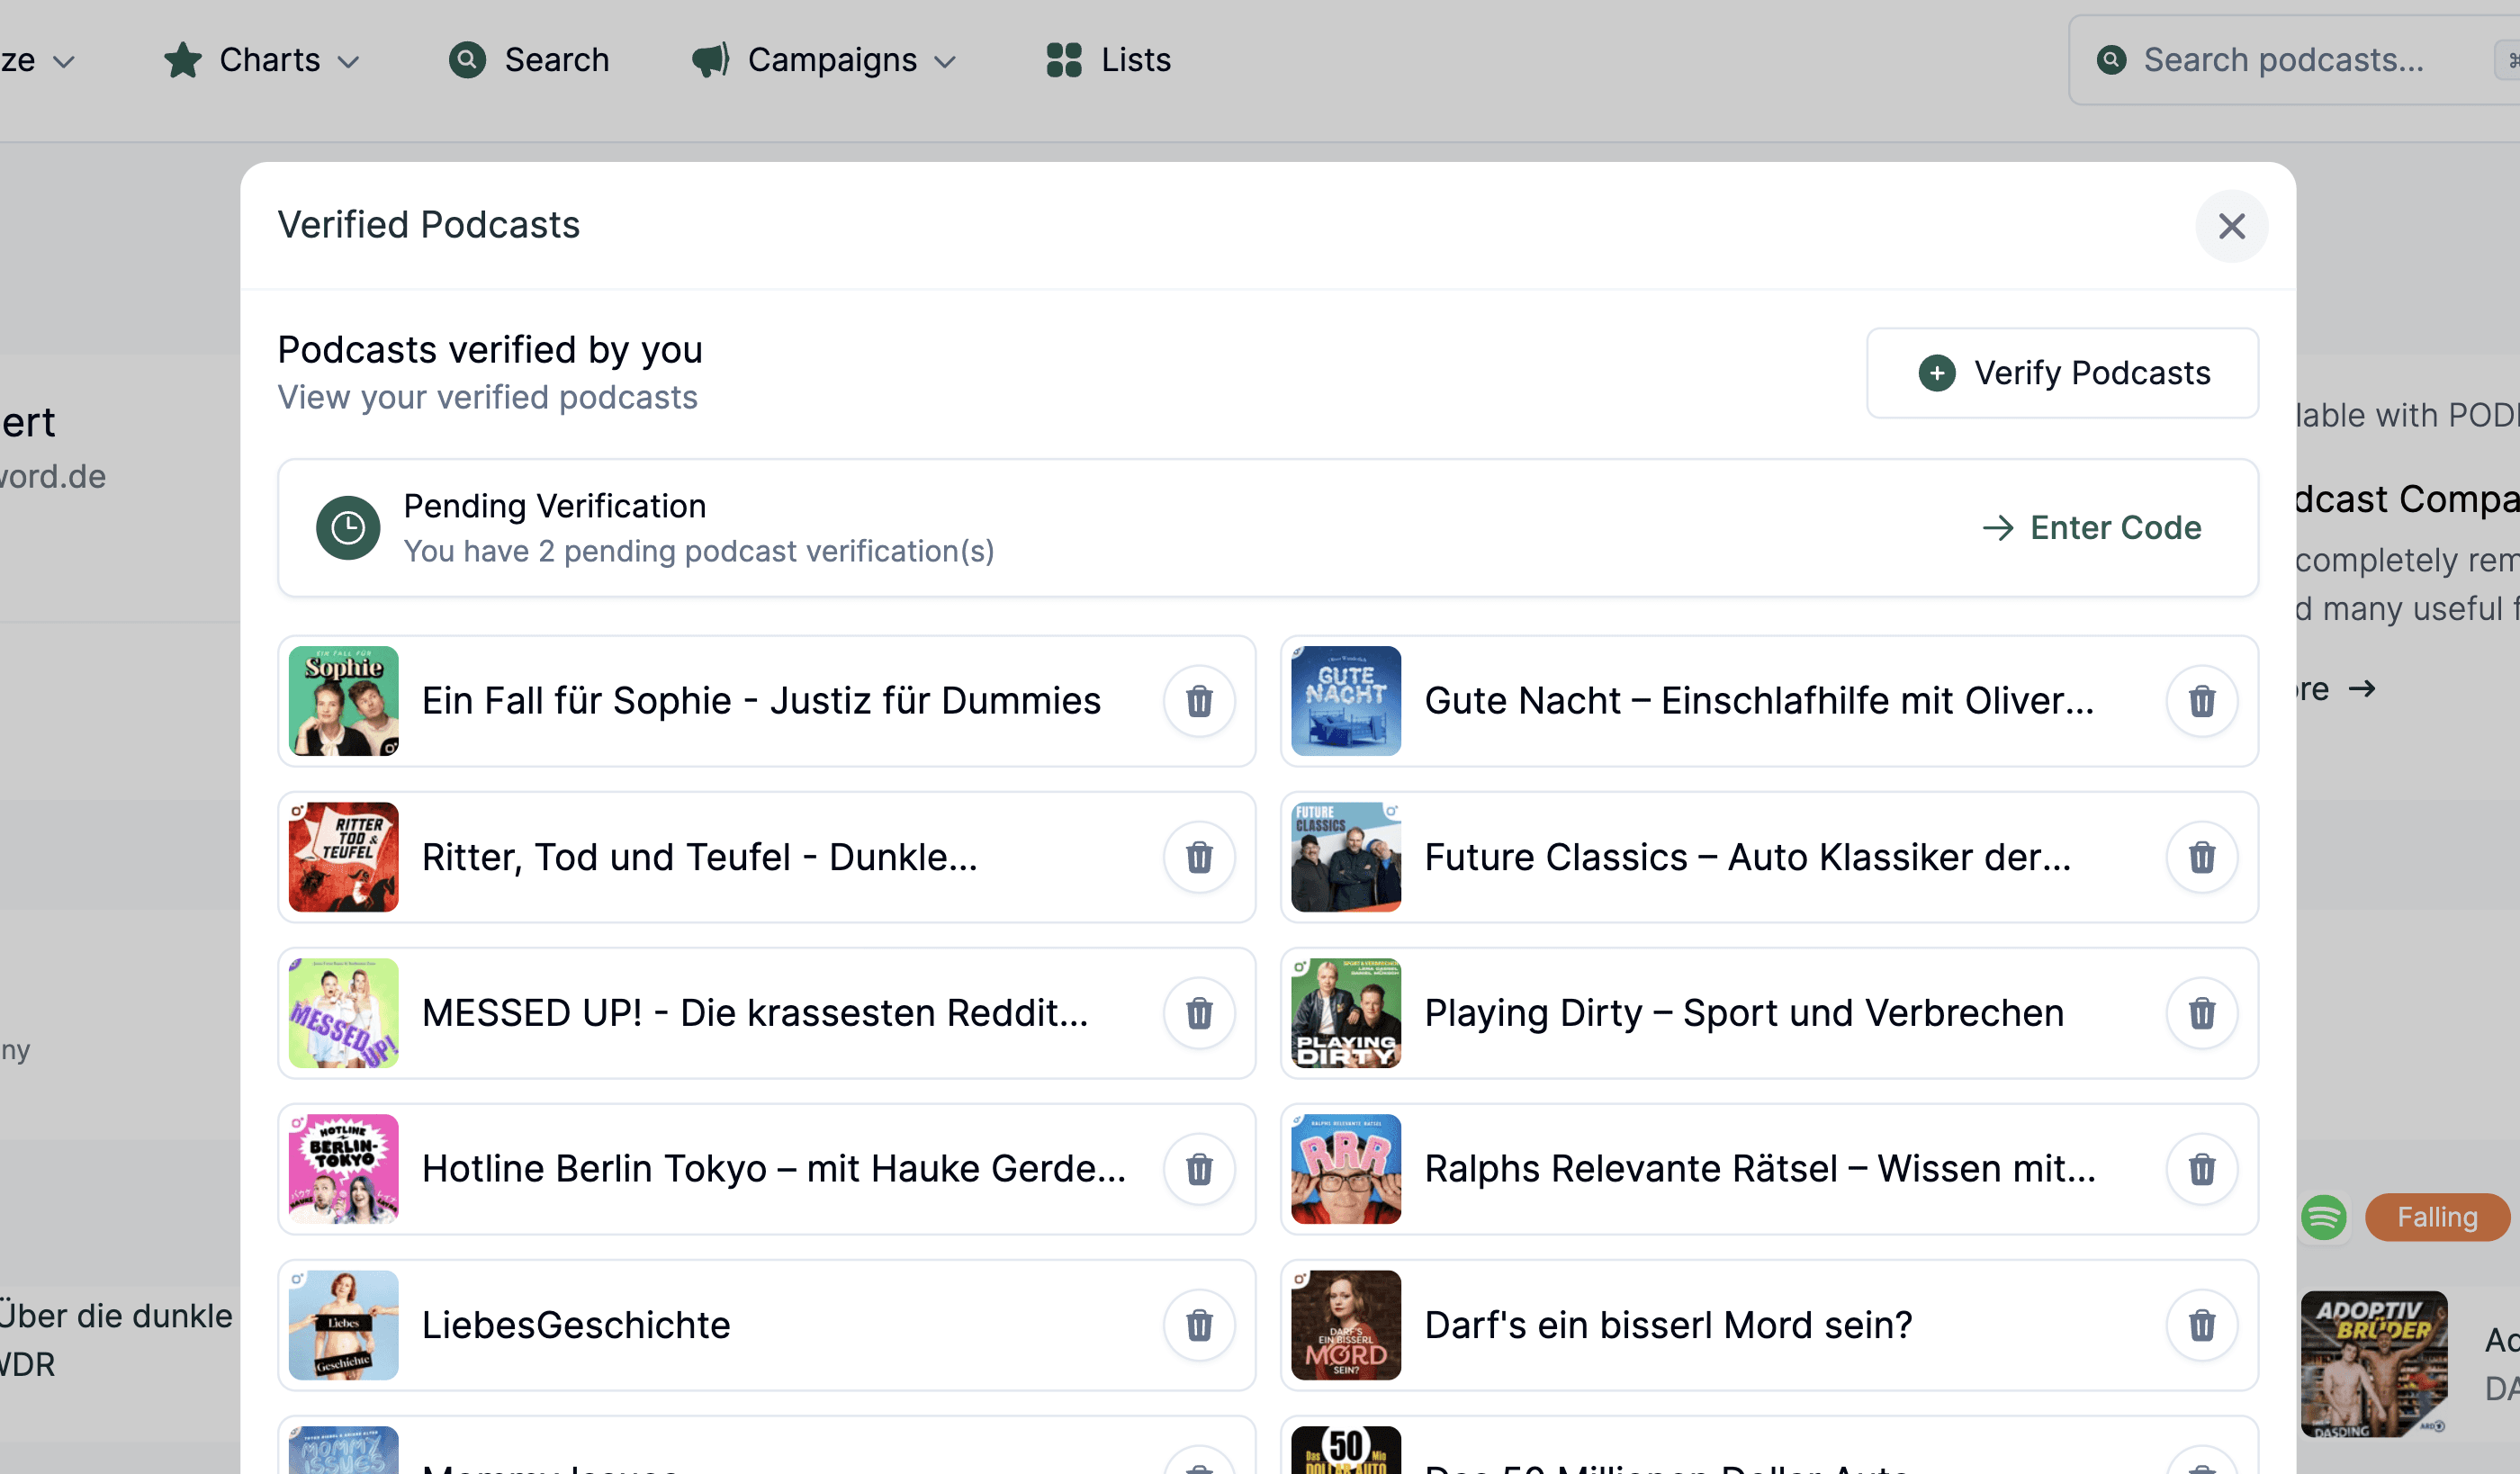Select 'Ralphs Relevante Rätsel – Wissen mit...' title
Image resolution: width=2520 pixels, height=1474 pixels.
1760,1169
